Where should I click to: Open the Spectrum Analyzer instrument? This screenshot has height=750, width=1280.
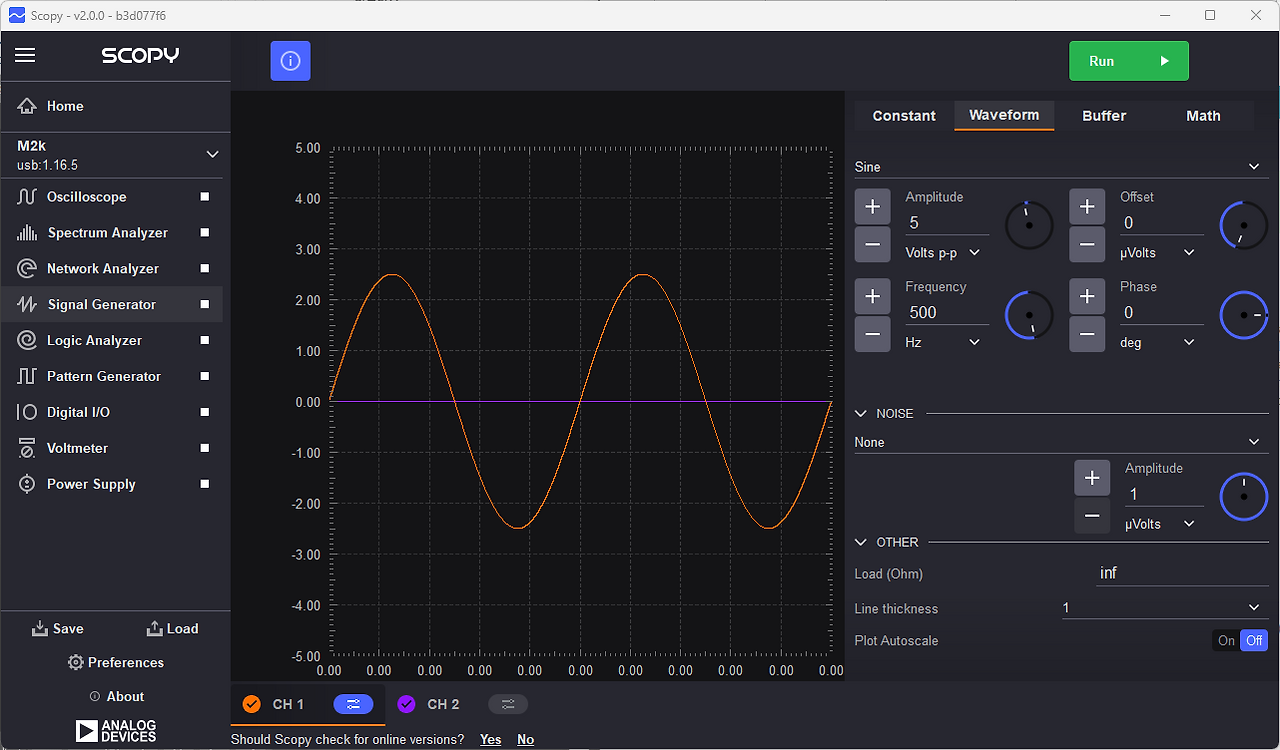[111, 233]
